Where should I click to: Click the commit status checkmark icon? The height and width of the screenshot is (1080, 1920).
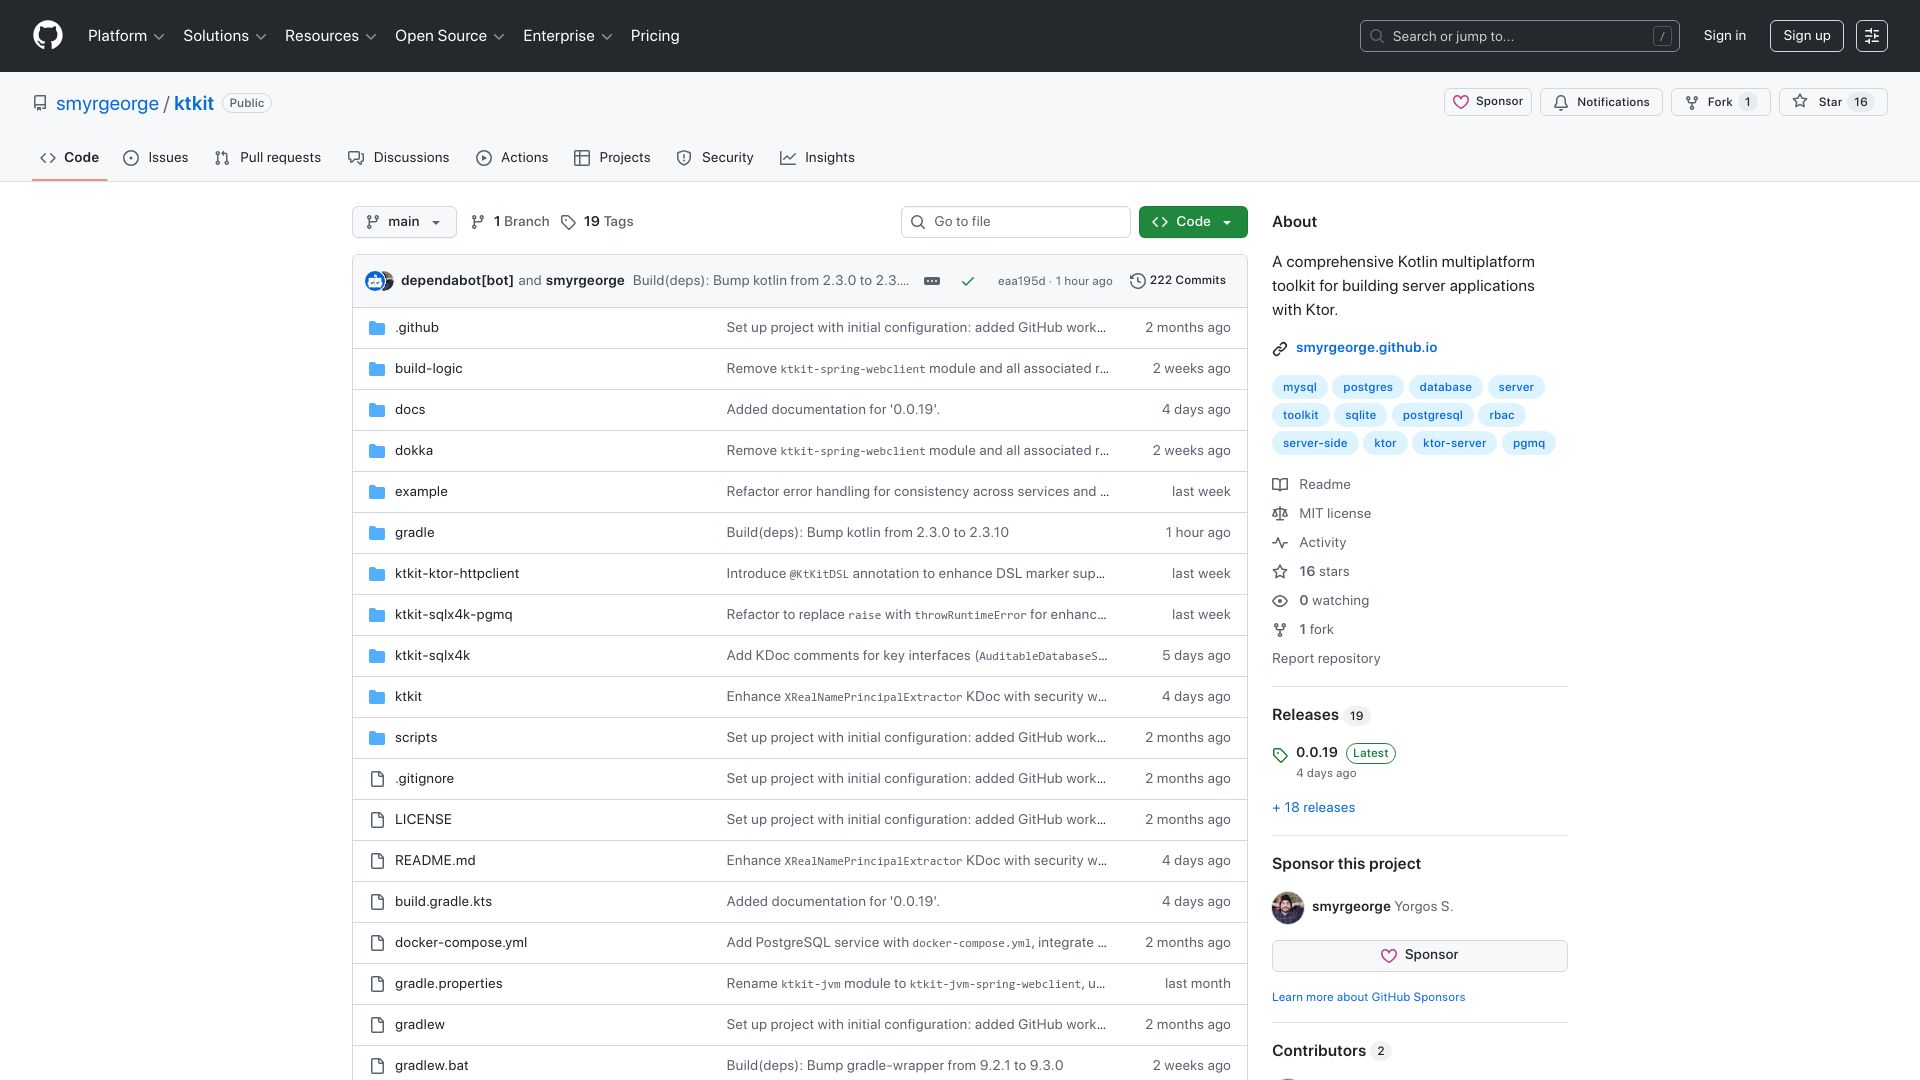[x=967, y=282]
